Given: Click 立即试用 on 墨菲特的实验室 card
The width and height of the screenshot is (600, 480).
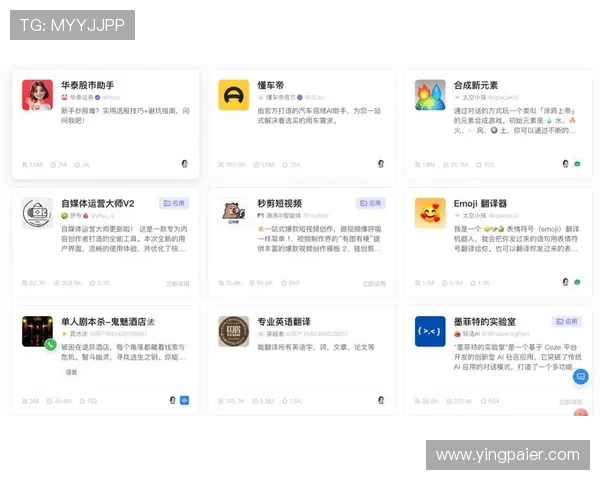Looking at the screenshot, I should [x=570, y=402].
